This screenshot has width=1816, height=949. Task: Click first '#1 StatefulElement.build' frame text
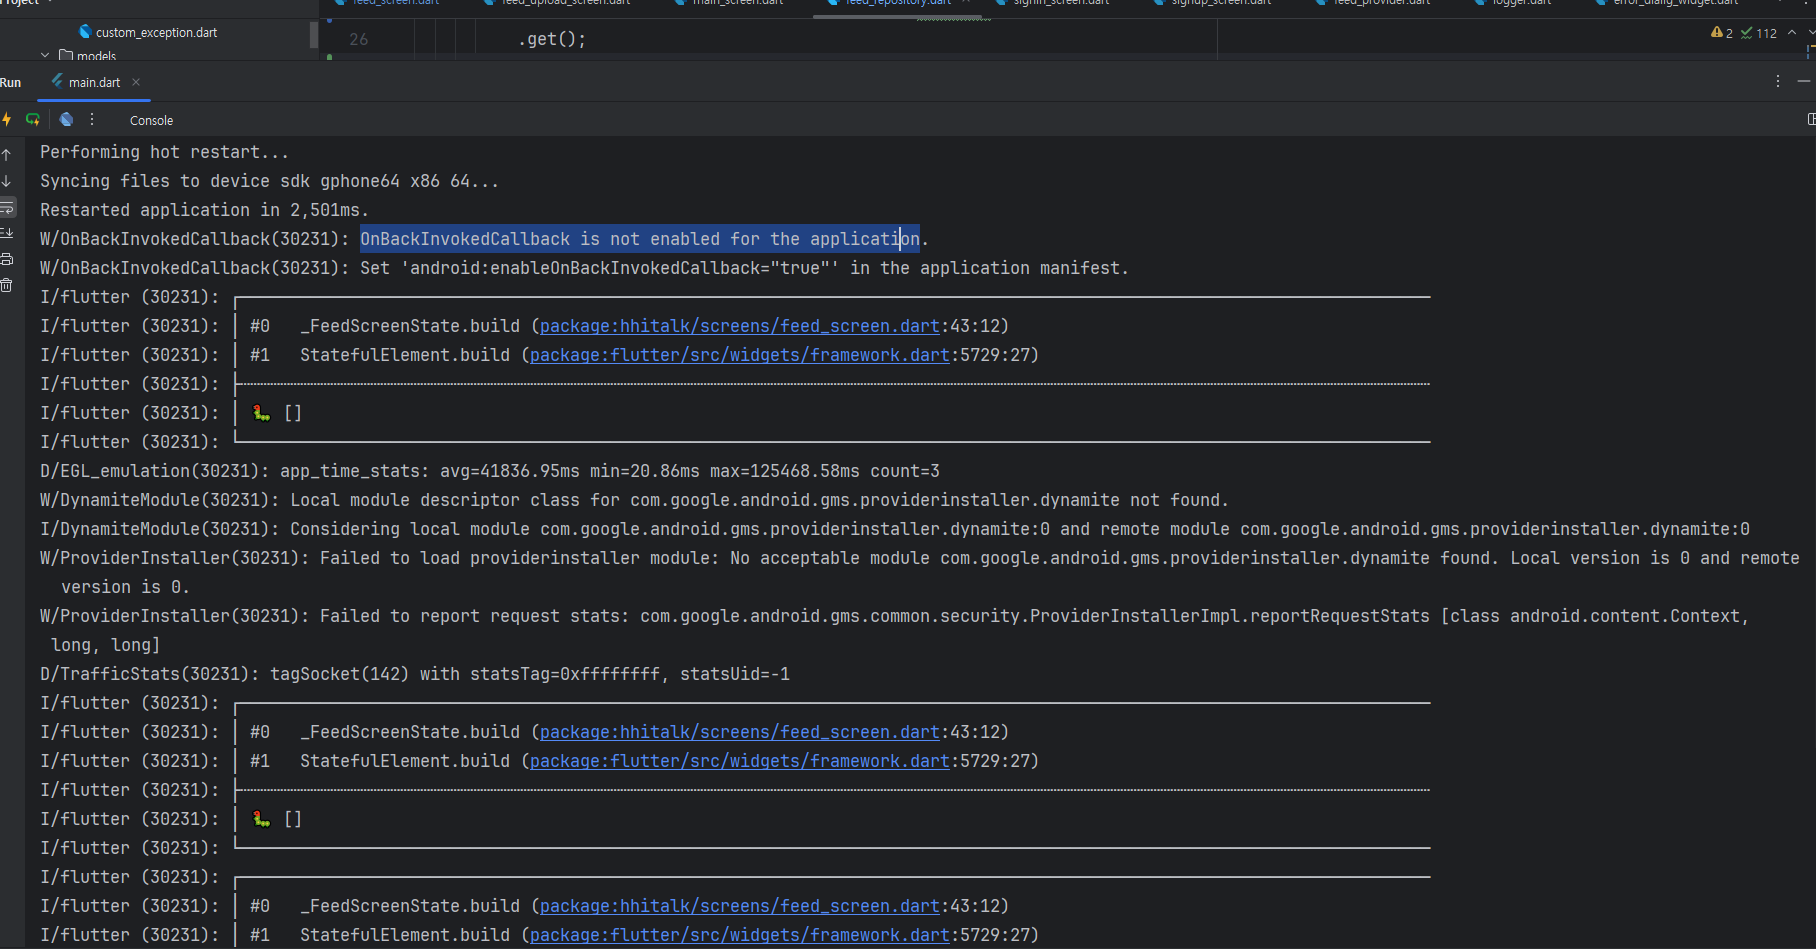pyautogui.click(x=380, y=355)
